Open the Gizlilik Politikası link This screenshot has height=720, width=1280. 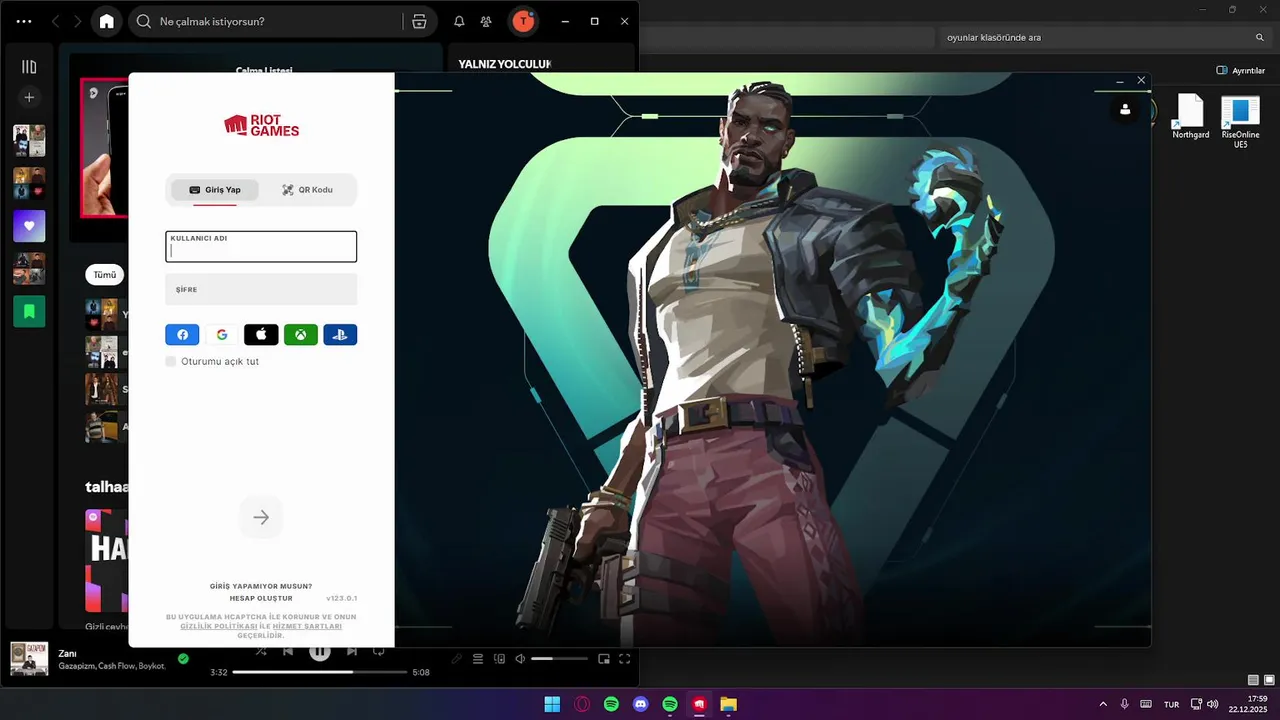219,626
